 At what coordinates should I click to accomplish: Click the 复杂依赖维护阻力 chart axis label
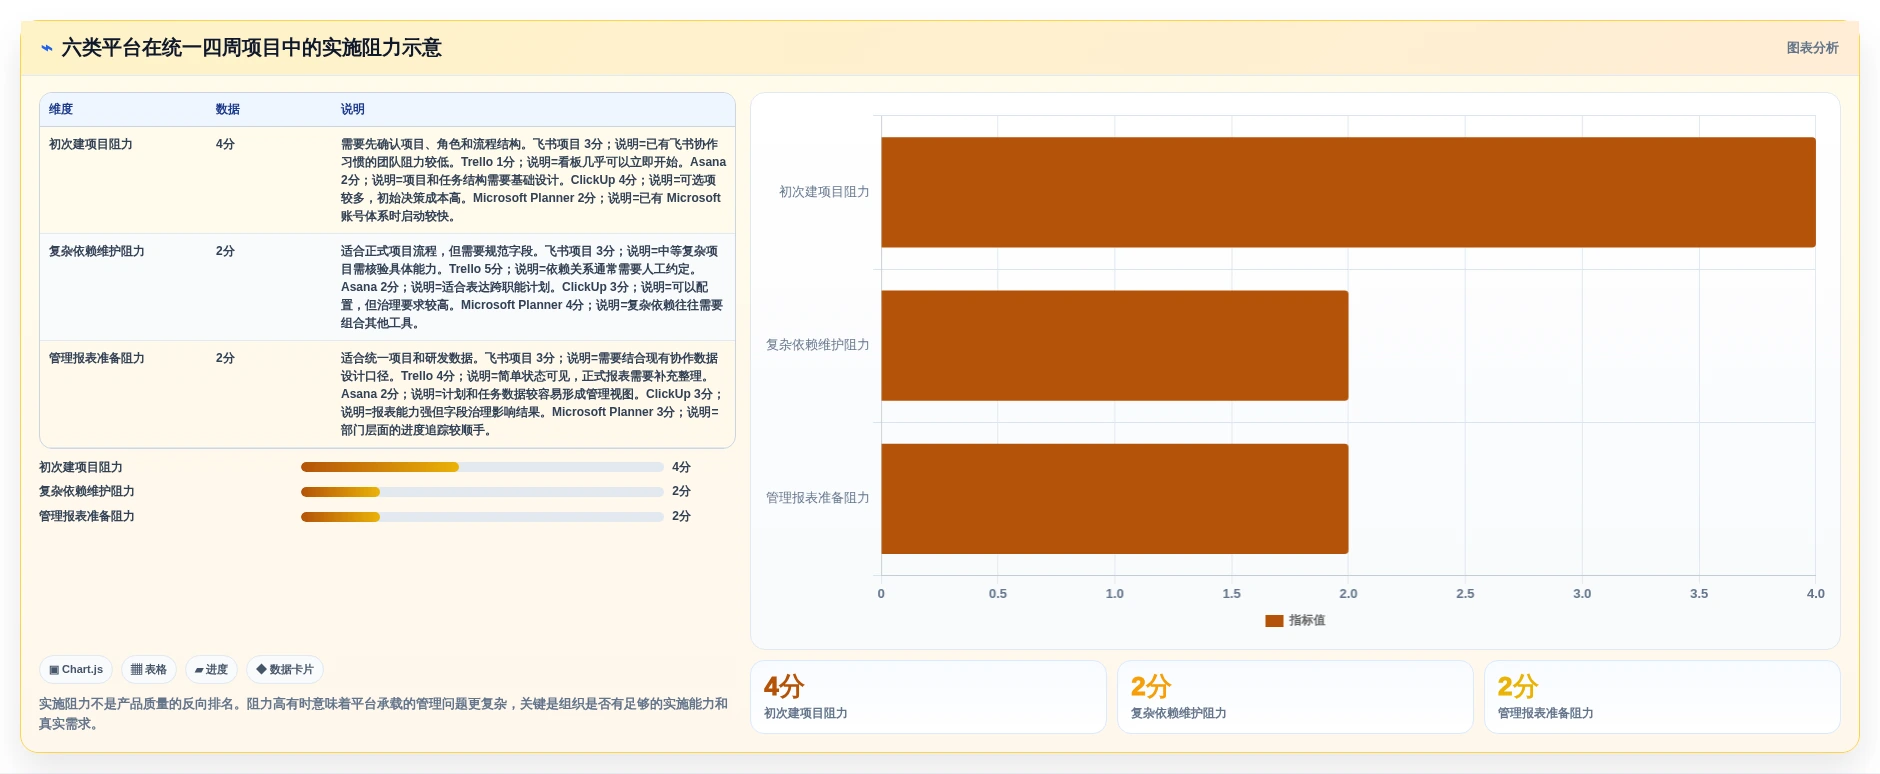click(x=817, y=345)
